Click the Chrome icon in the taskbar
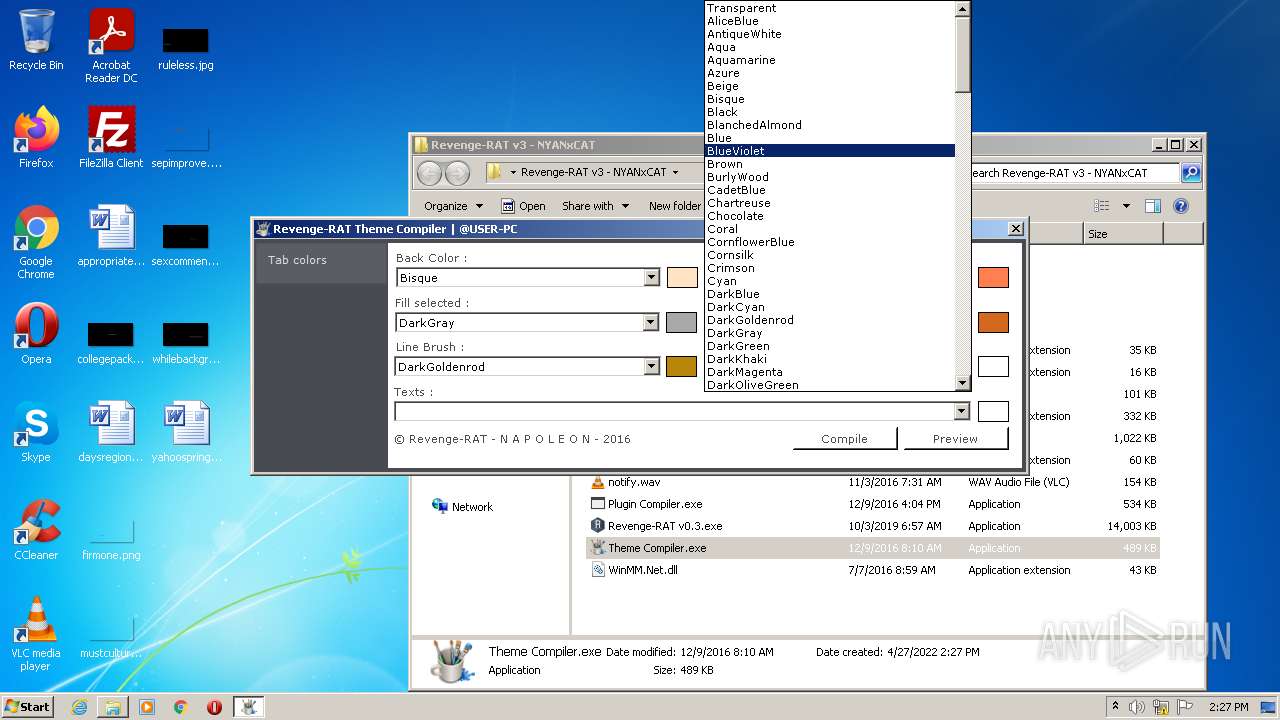 (181, 707)
